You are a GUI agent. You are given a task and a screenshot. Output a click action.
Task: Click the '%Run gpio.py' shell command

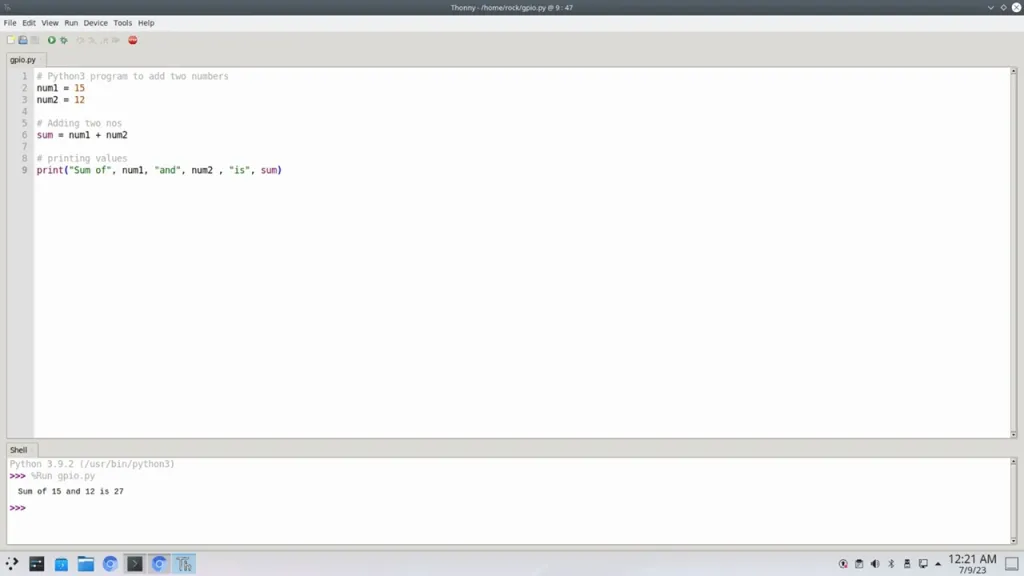pyautogui.click(x=63, y=476)
